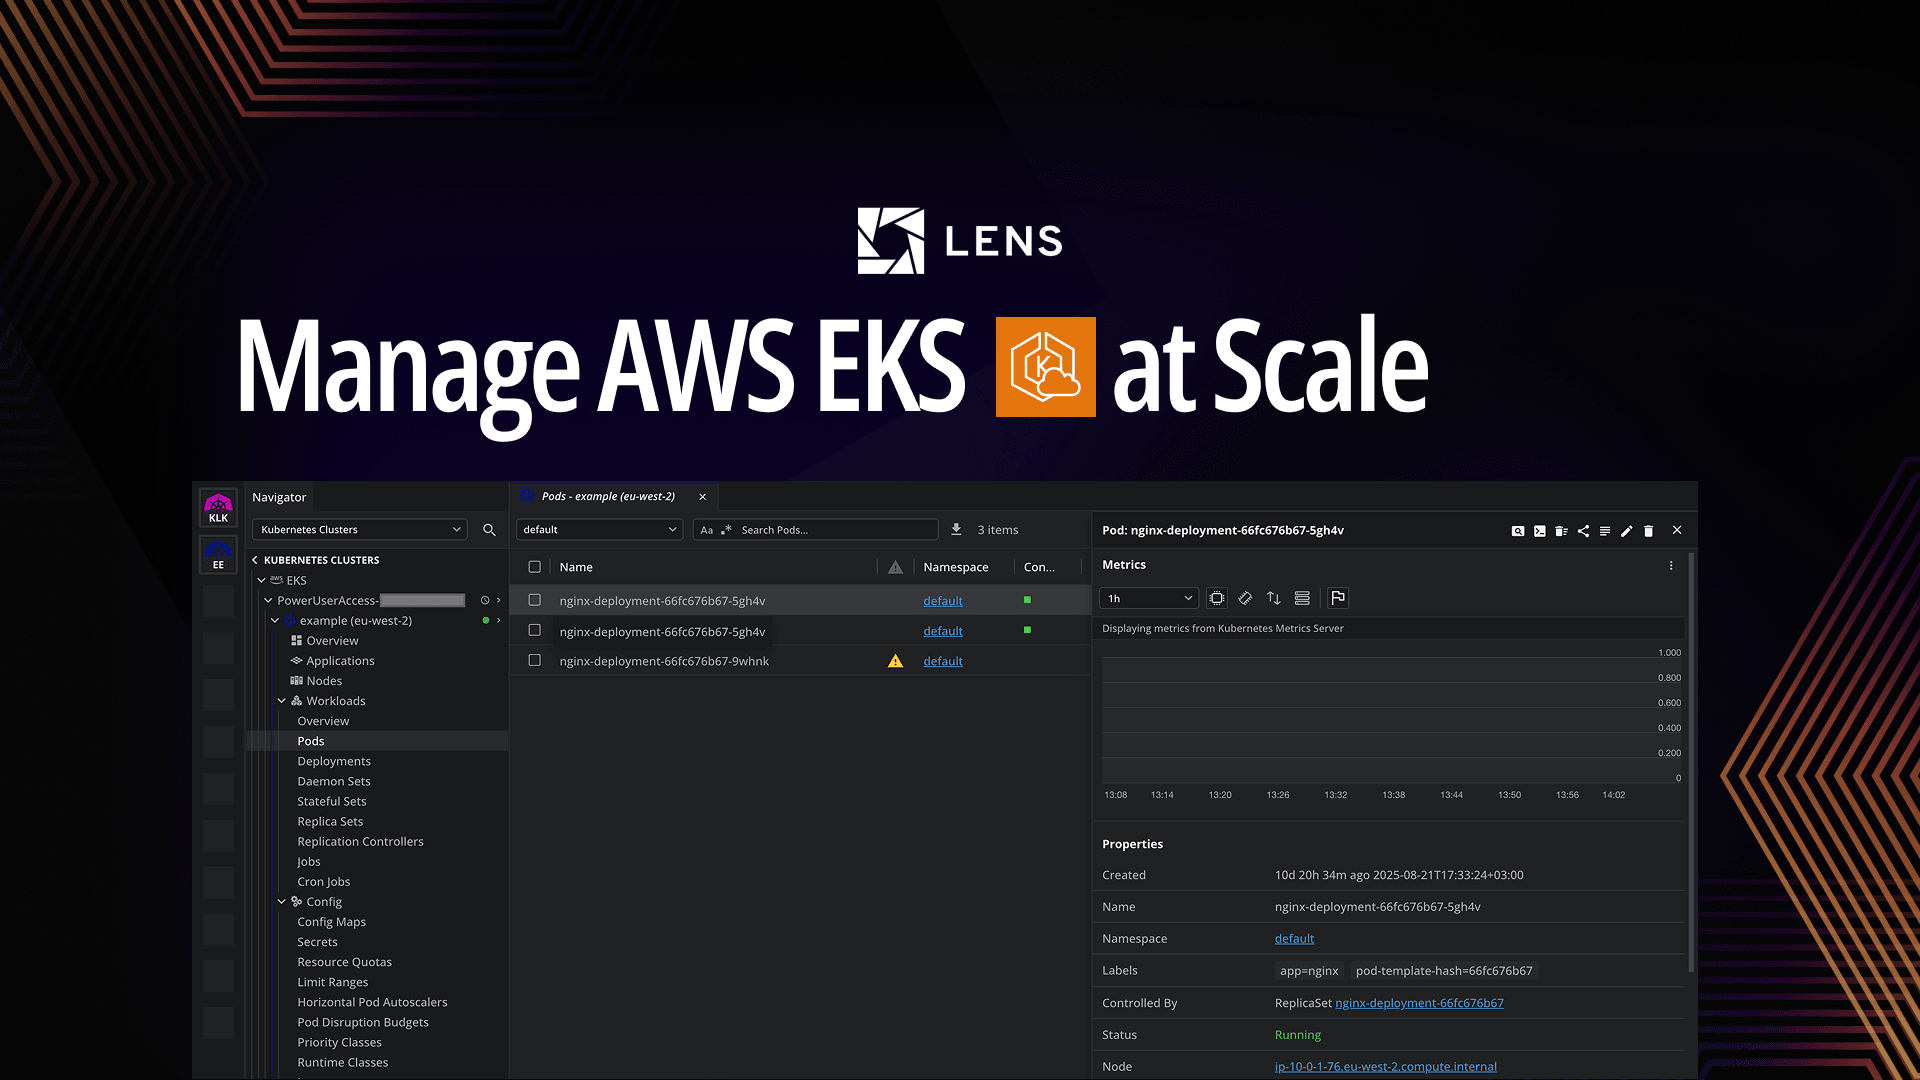Open the default namespace filter dropdown
Image resolution: width=1920 pixels, height=1080 pixels.
click(x=599, y=530)
